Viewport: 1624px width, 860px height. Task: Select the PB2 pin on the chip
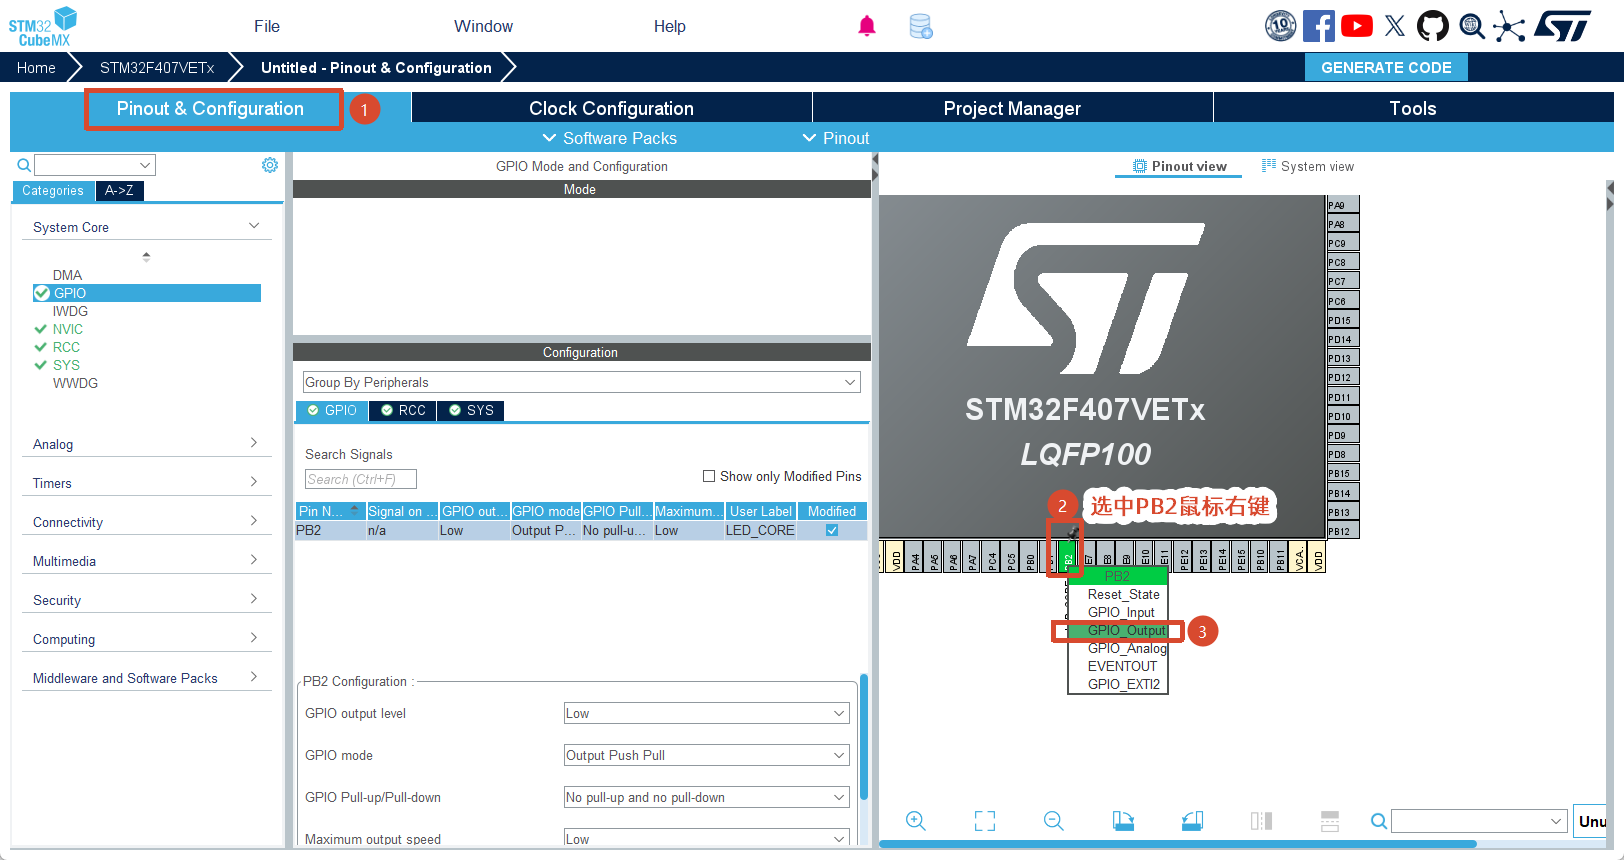pos(1068,556)
